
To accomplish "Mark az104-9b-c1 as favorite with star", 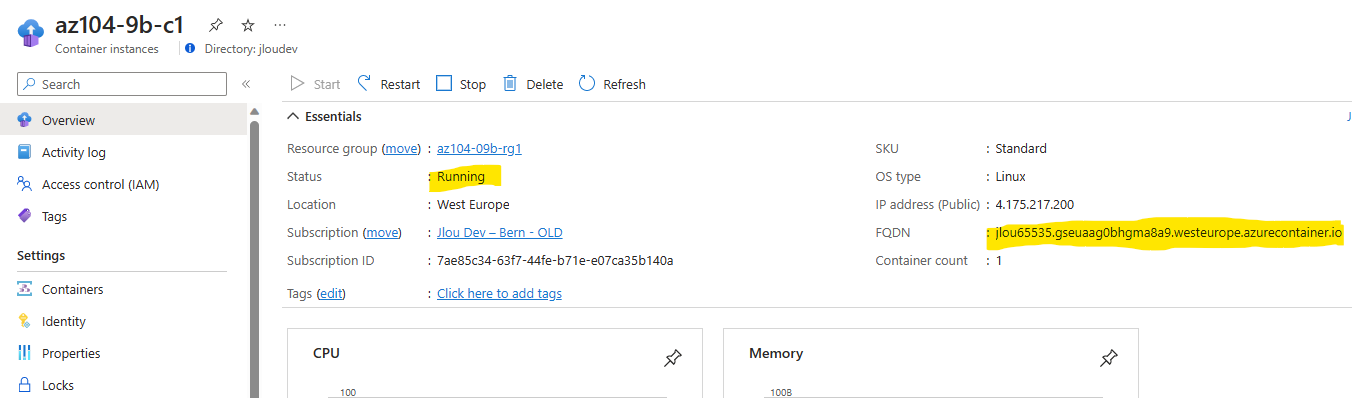I will click(248, 25).
